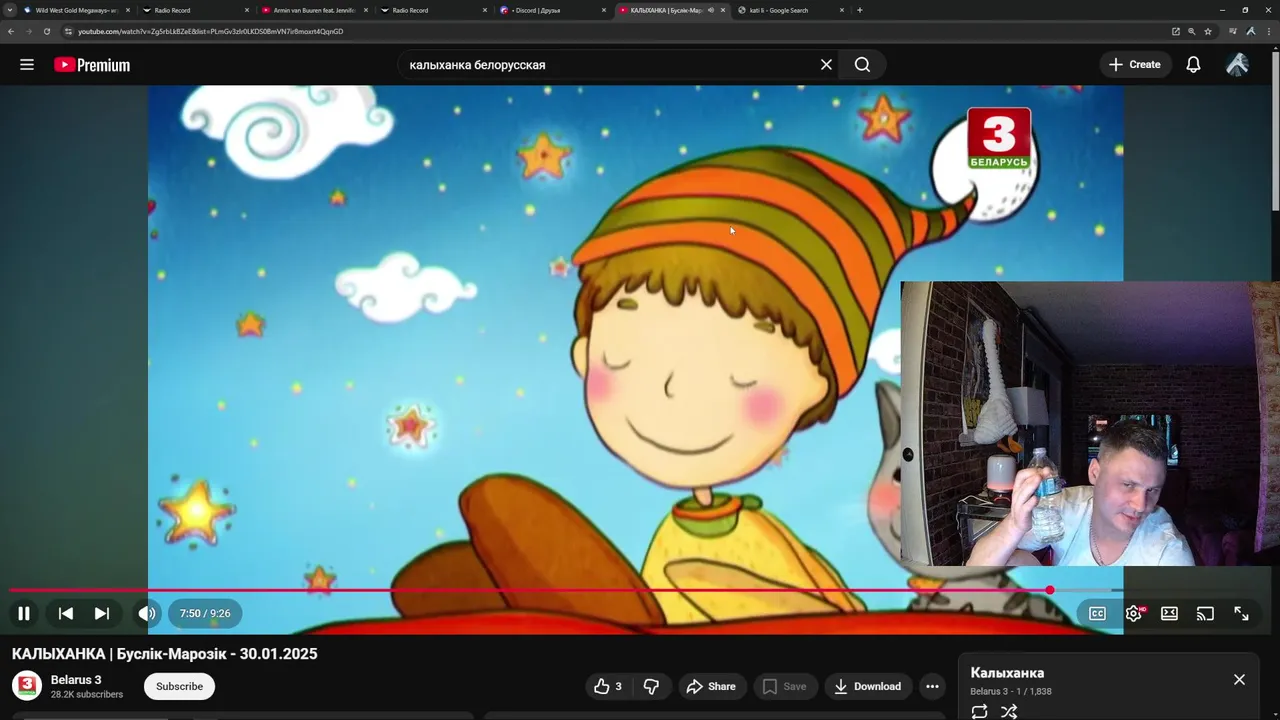This screenshot has width=1280, height=720.
Task: Open player settings gear
Action: point(1133,614)
